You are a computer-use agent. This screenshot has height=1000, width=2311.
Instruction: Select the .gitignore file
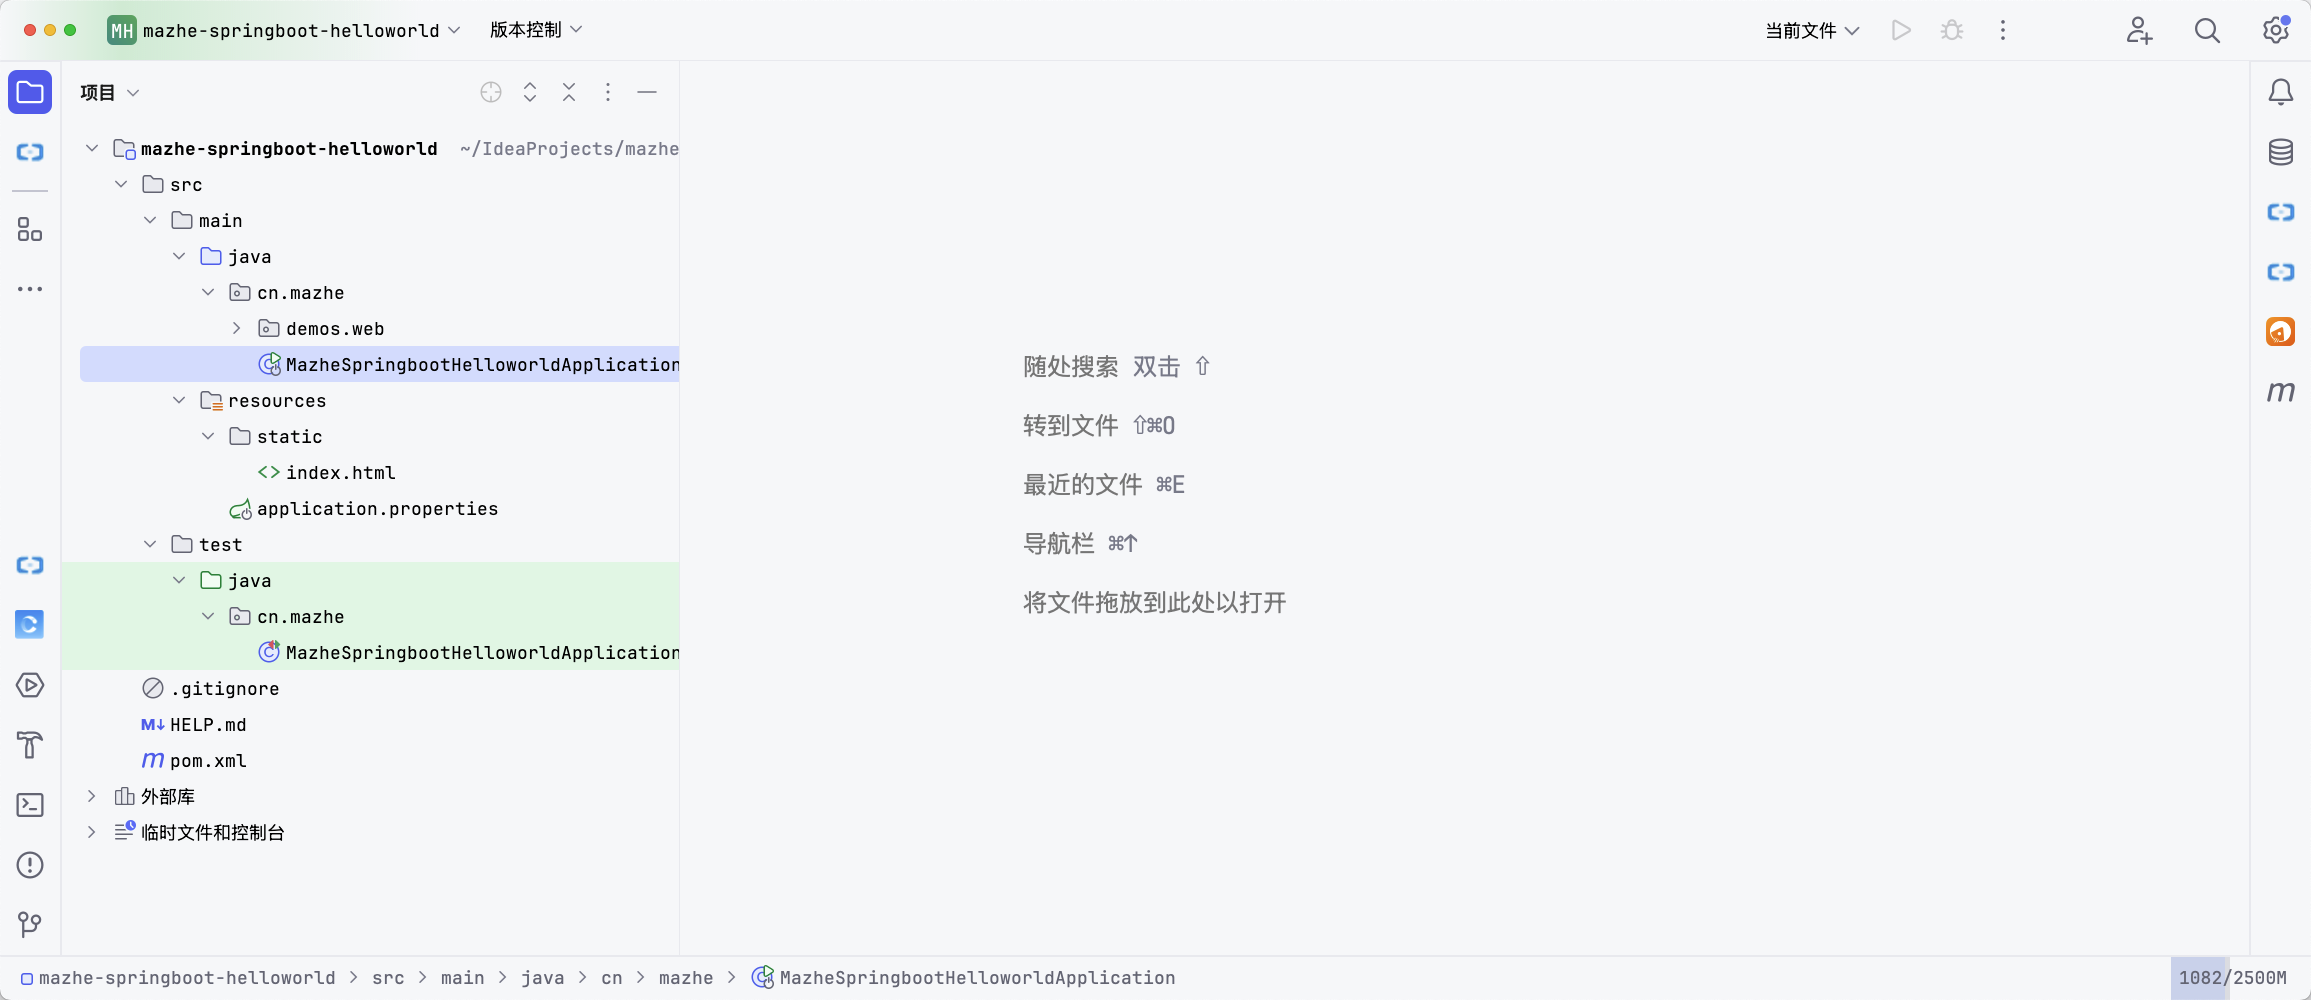tap(225, 688)
